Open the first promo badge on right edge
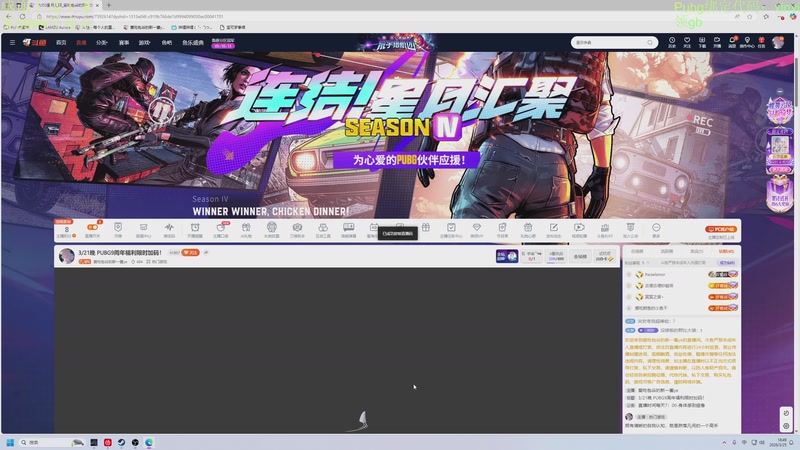 coord(779,110)
